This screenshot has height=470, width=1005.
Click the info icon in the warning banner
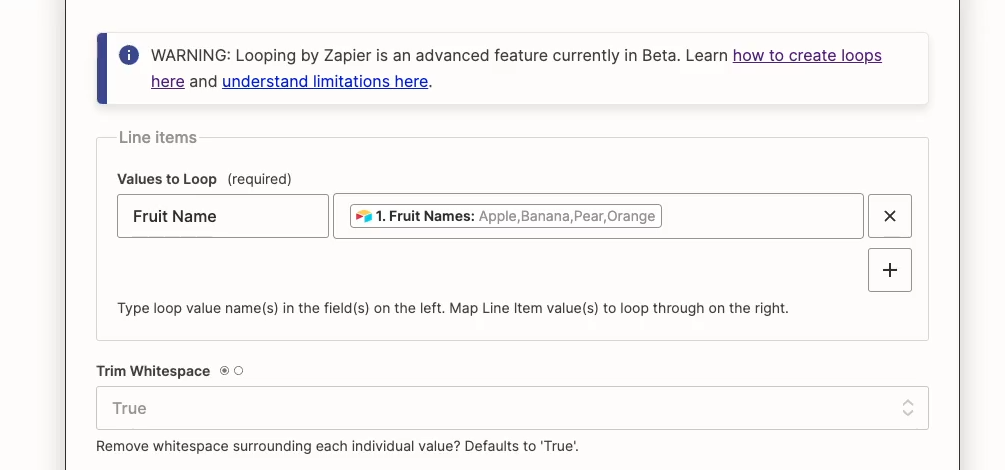tap(129, 55)
